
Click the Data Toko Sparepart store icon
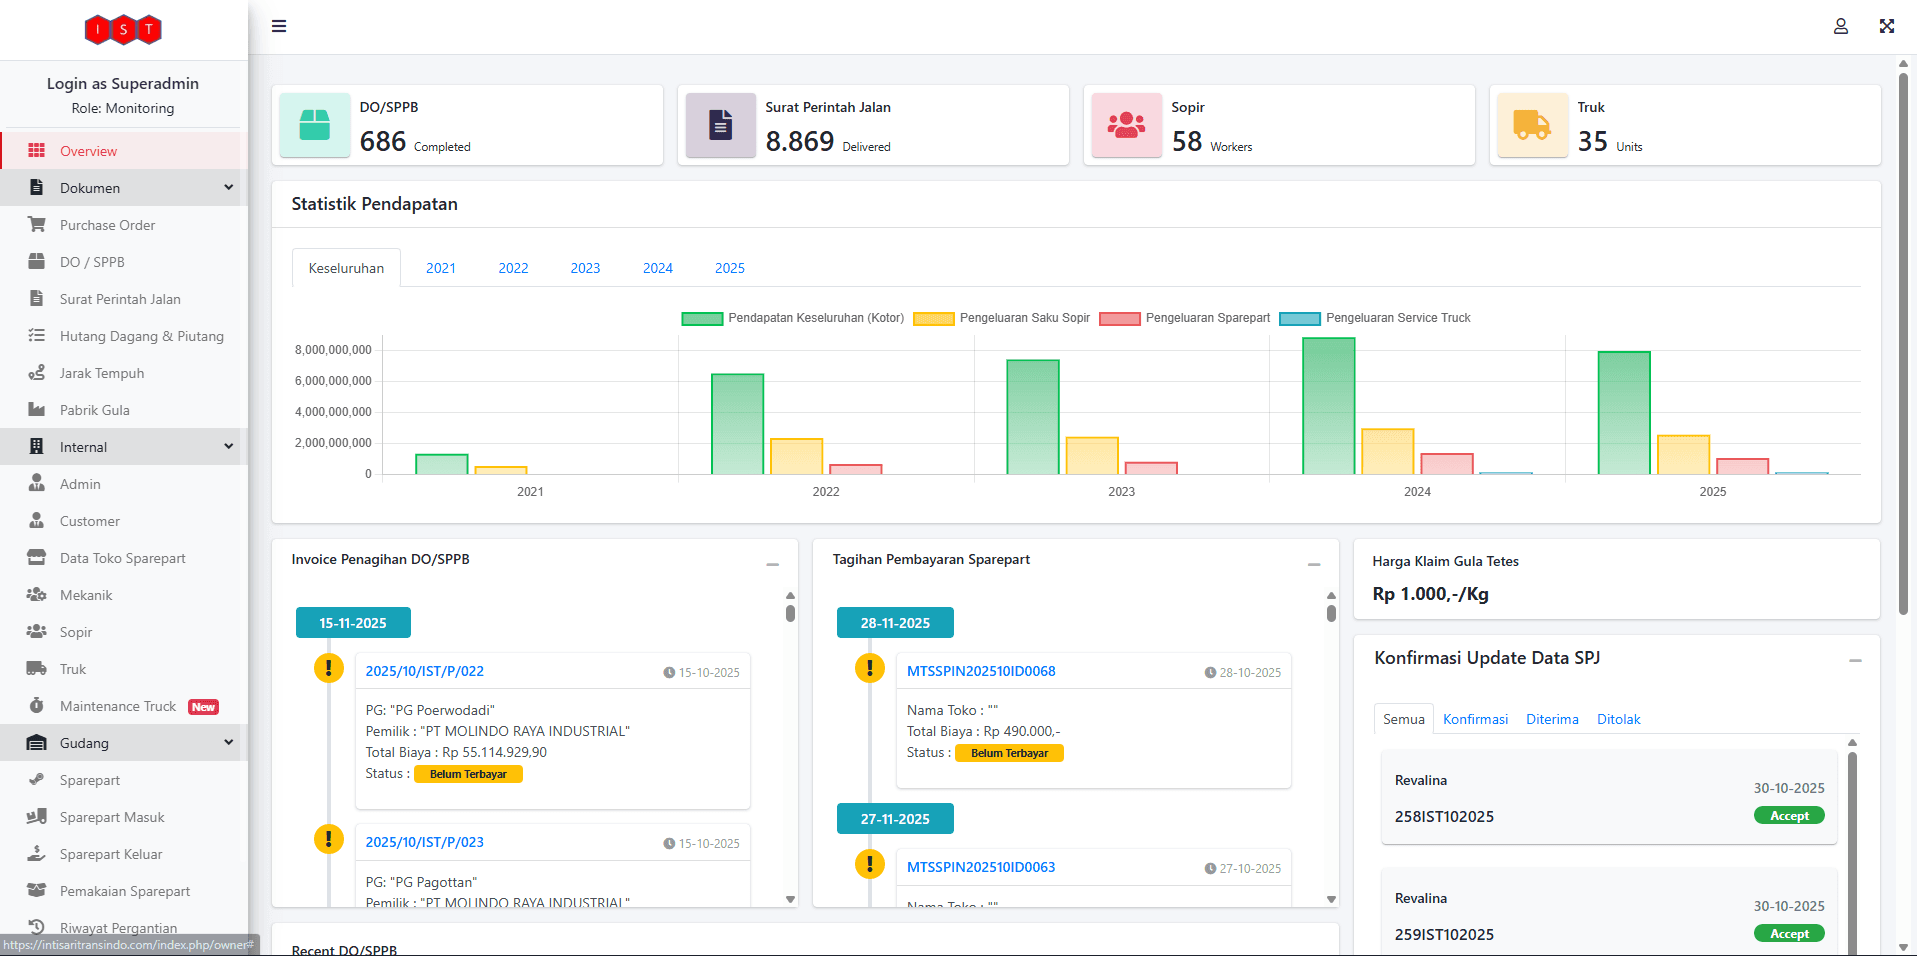tap(37, 557)
